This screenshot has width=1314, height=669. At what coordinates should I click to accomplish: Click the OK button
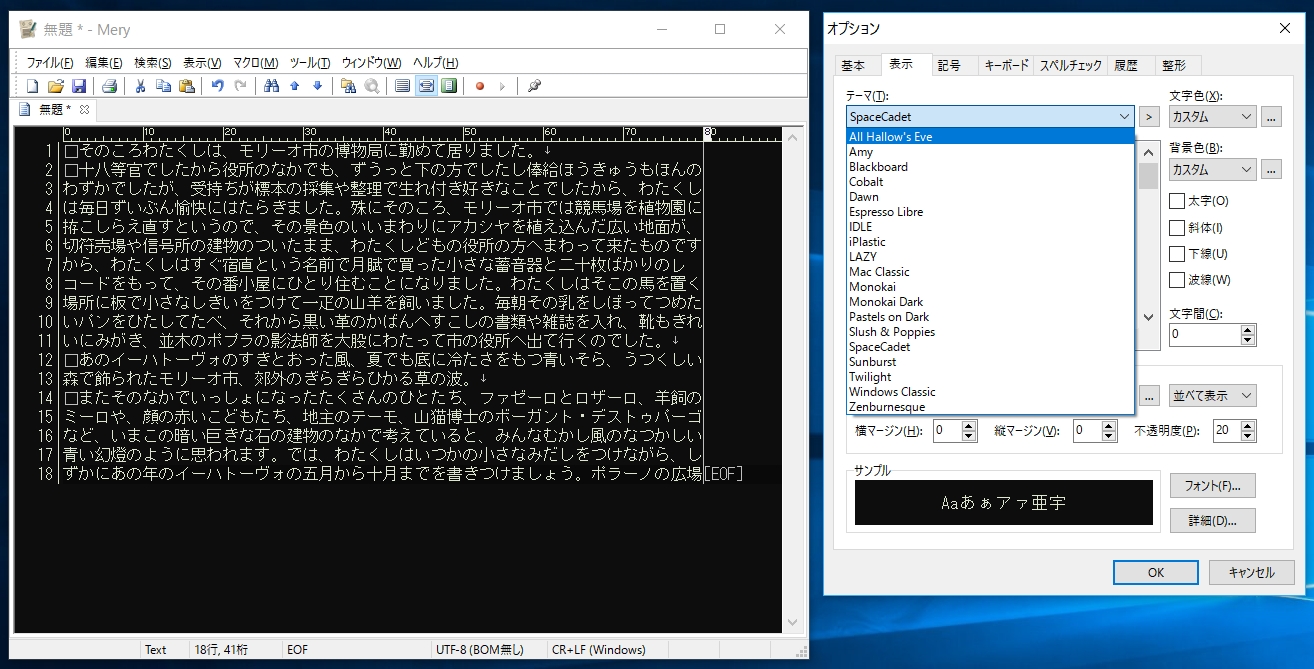point(1156,573)
